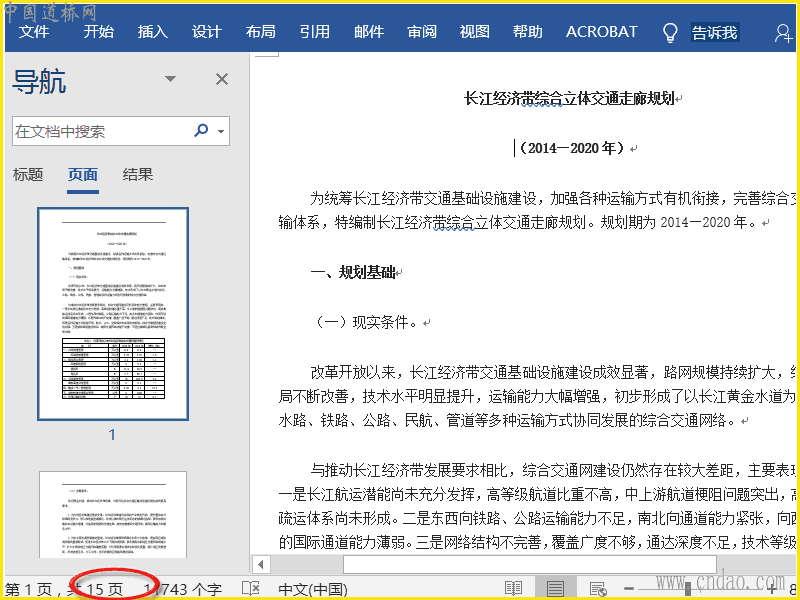Select the second page thumbnail
Image resolution: width=800 pixels, height=600 pixels.
point(113,514)
